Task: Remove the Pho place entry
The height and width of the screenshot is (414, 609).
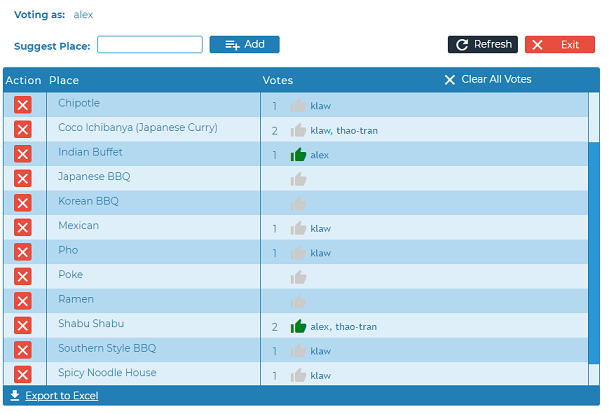Action: click(x=23, y=252)
